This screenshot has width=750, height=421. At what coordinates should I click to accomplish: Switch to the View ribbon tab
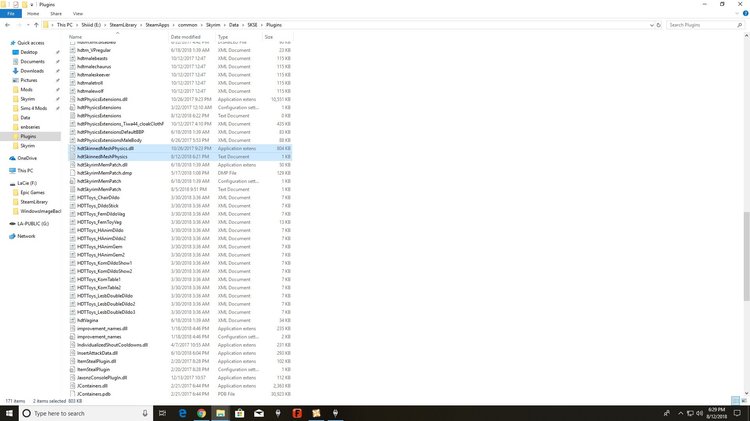tap(77, 13)
